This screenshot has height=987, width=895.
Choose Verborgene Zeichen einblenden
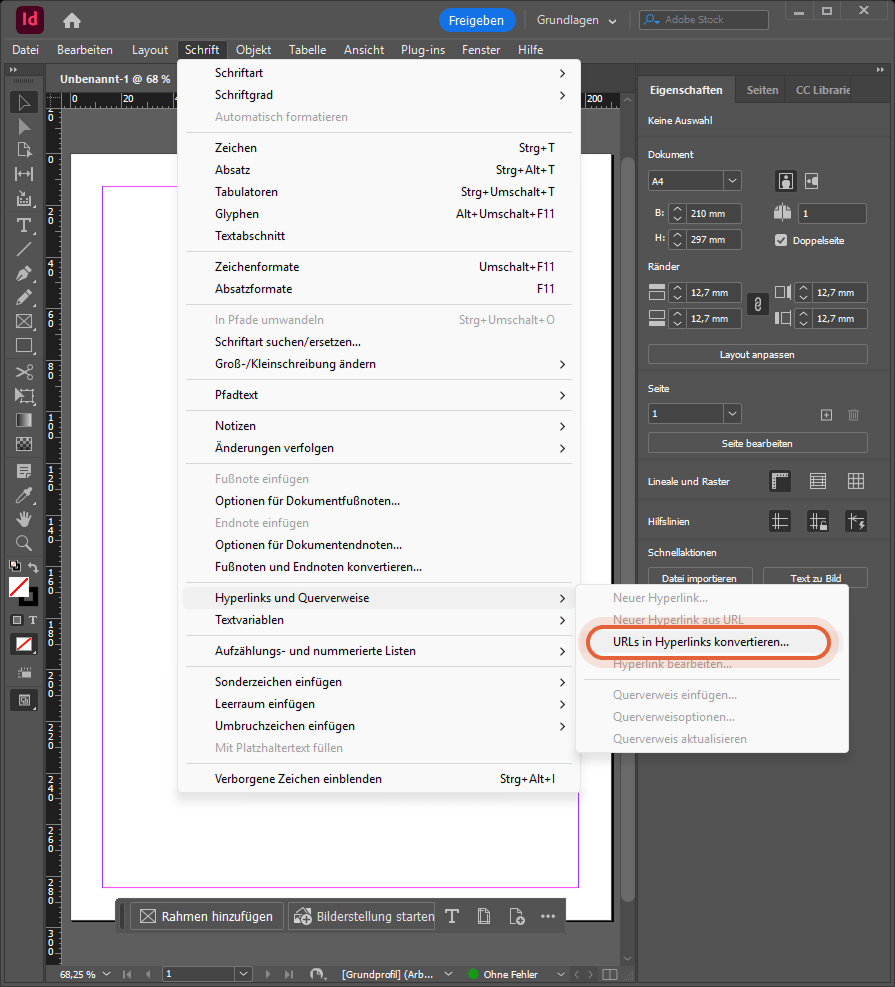(x=379, y=779)
